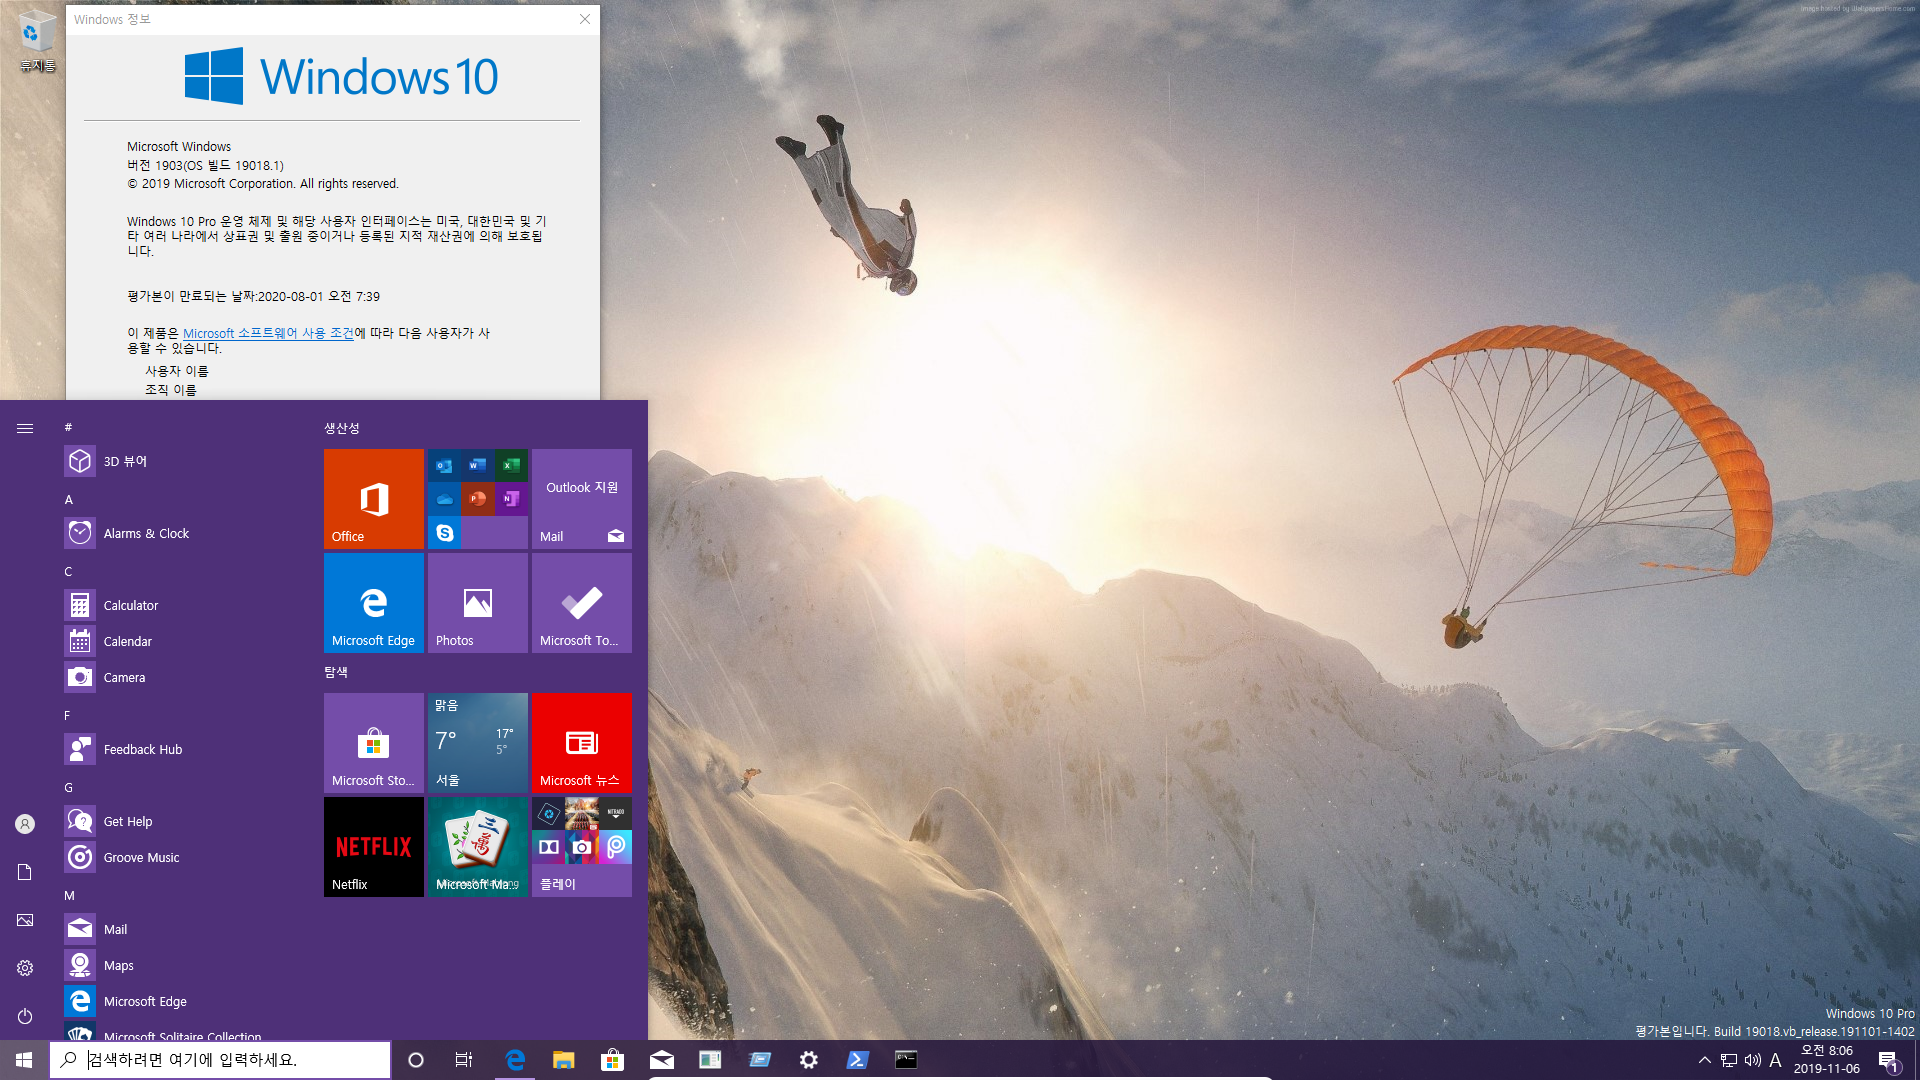Click the network icon in system tray
The image size is (1920, 1080).
1729,1060
